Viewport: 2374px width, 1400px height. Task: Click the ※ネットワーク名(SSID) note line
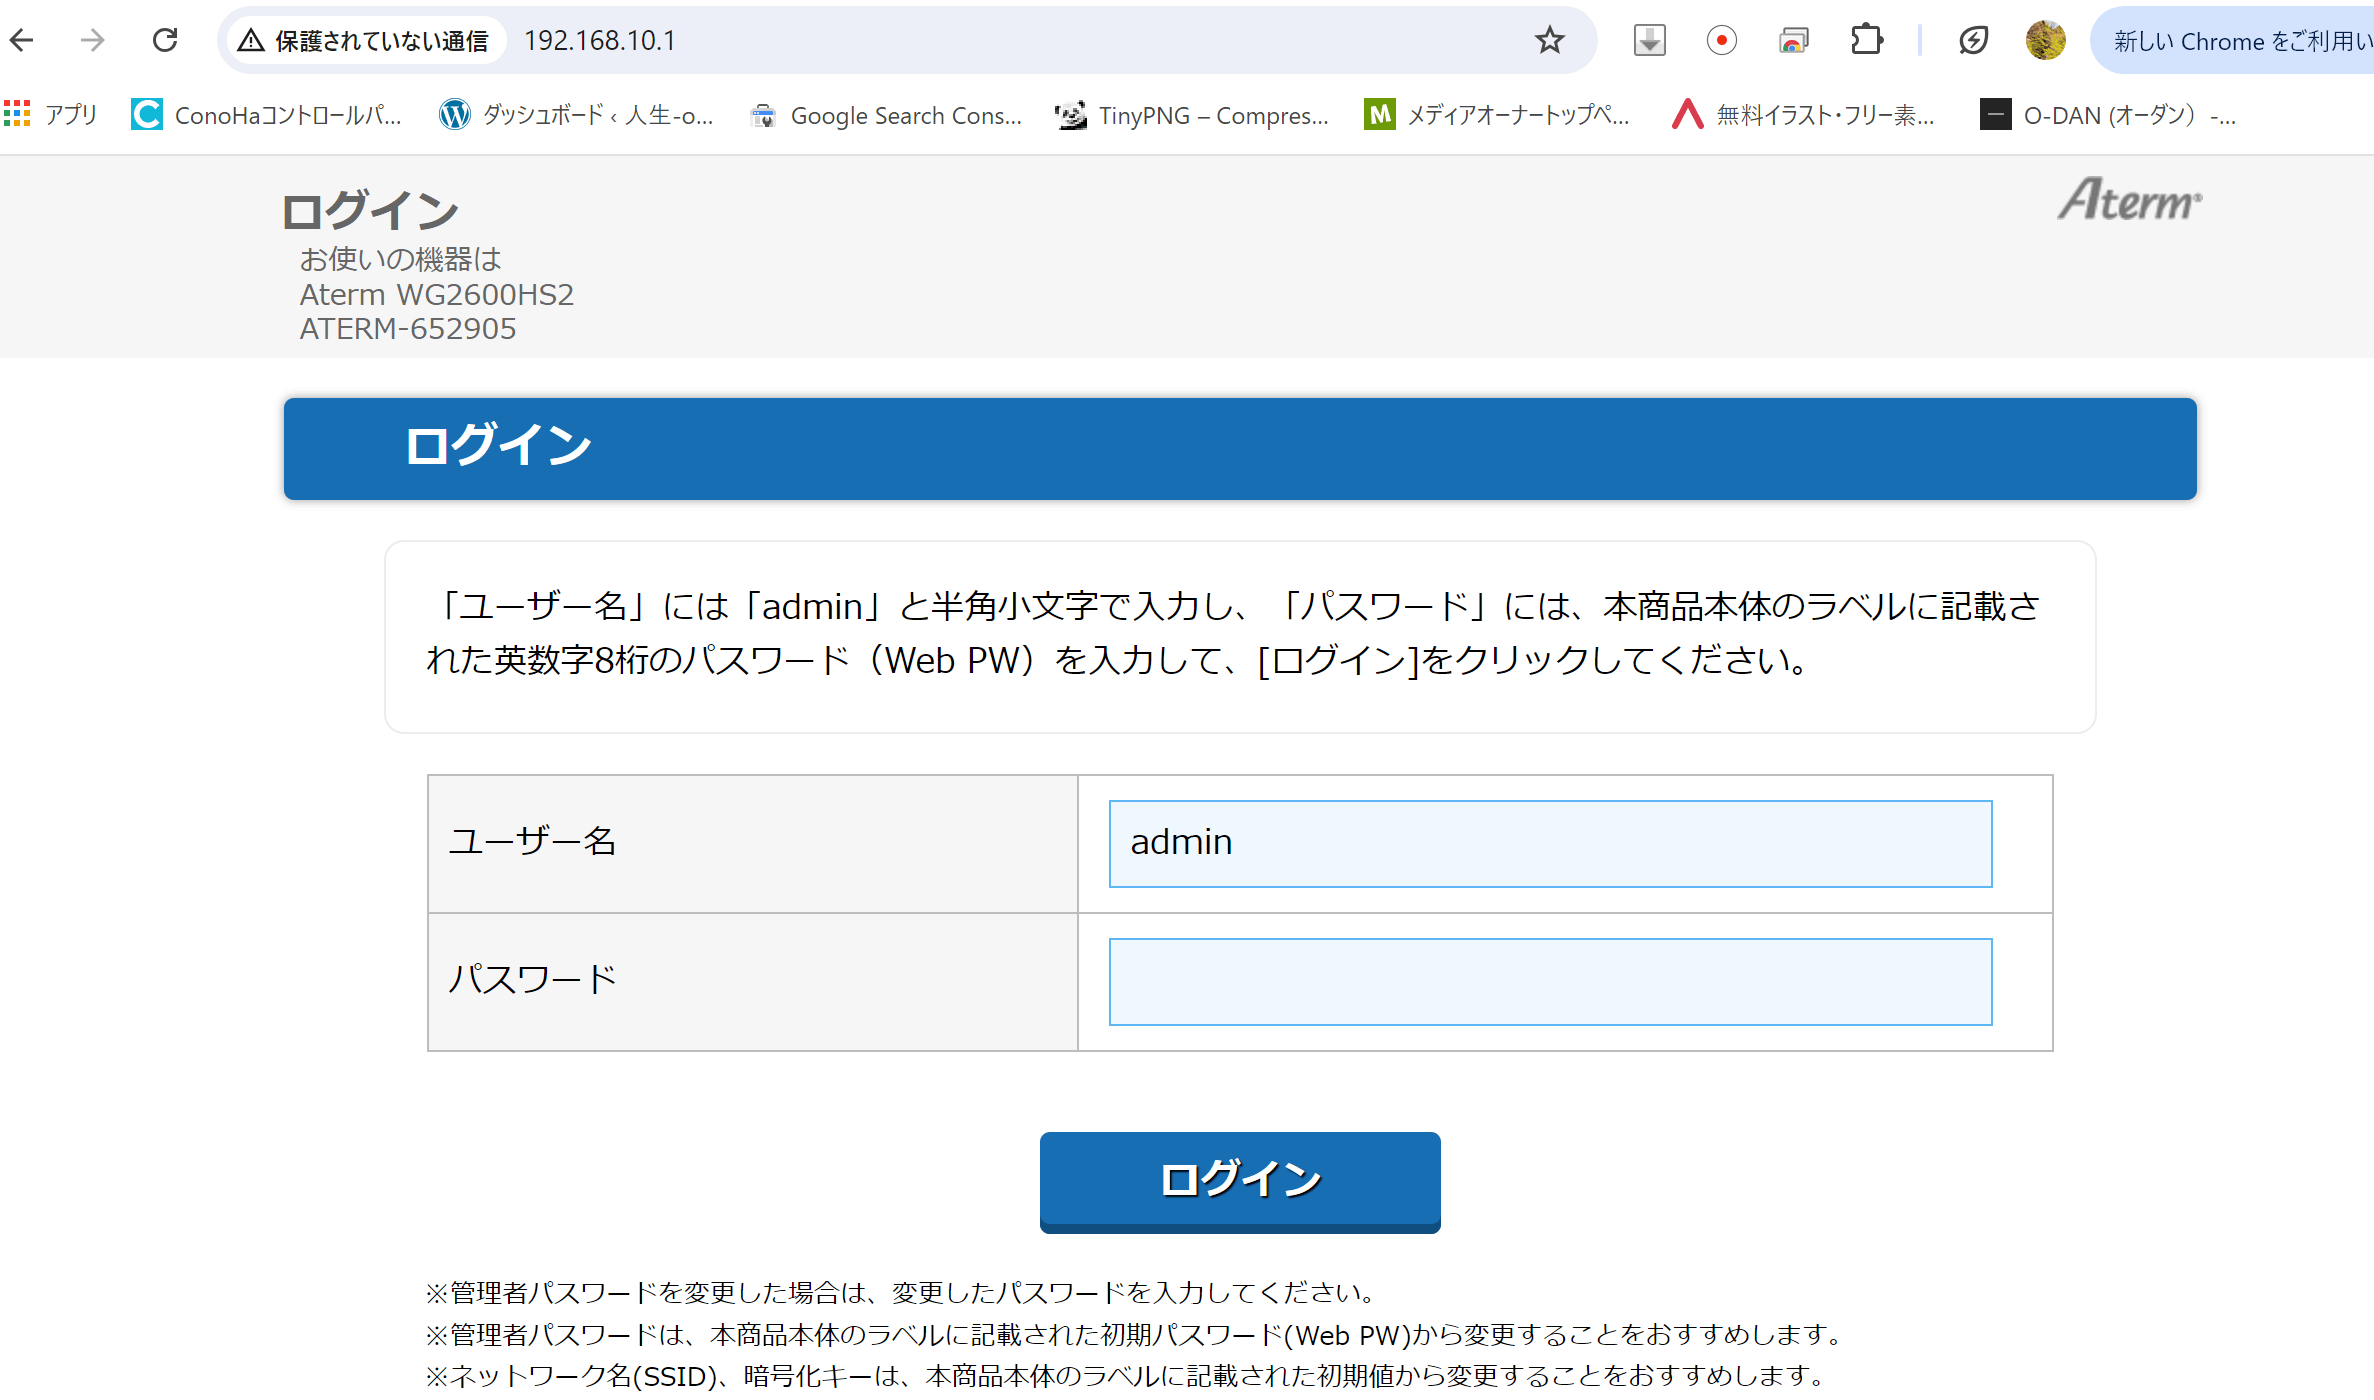(x=1128, y=1376)
